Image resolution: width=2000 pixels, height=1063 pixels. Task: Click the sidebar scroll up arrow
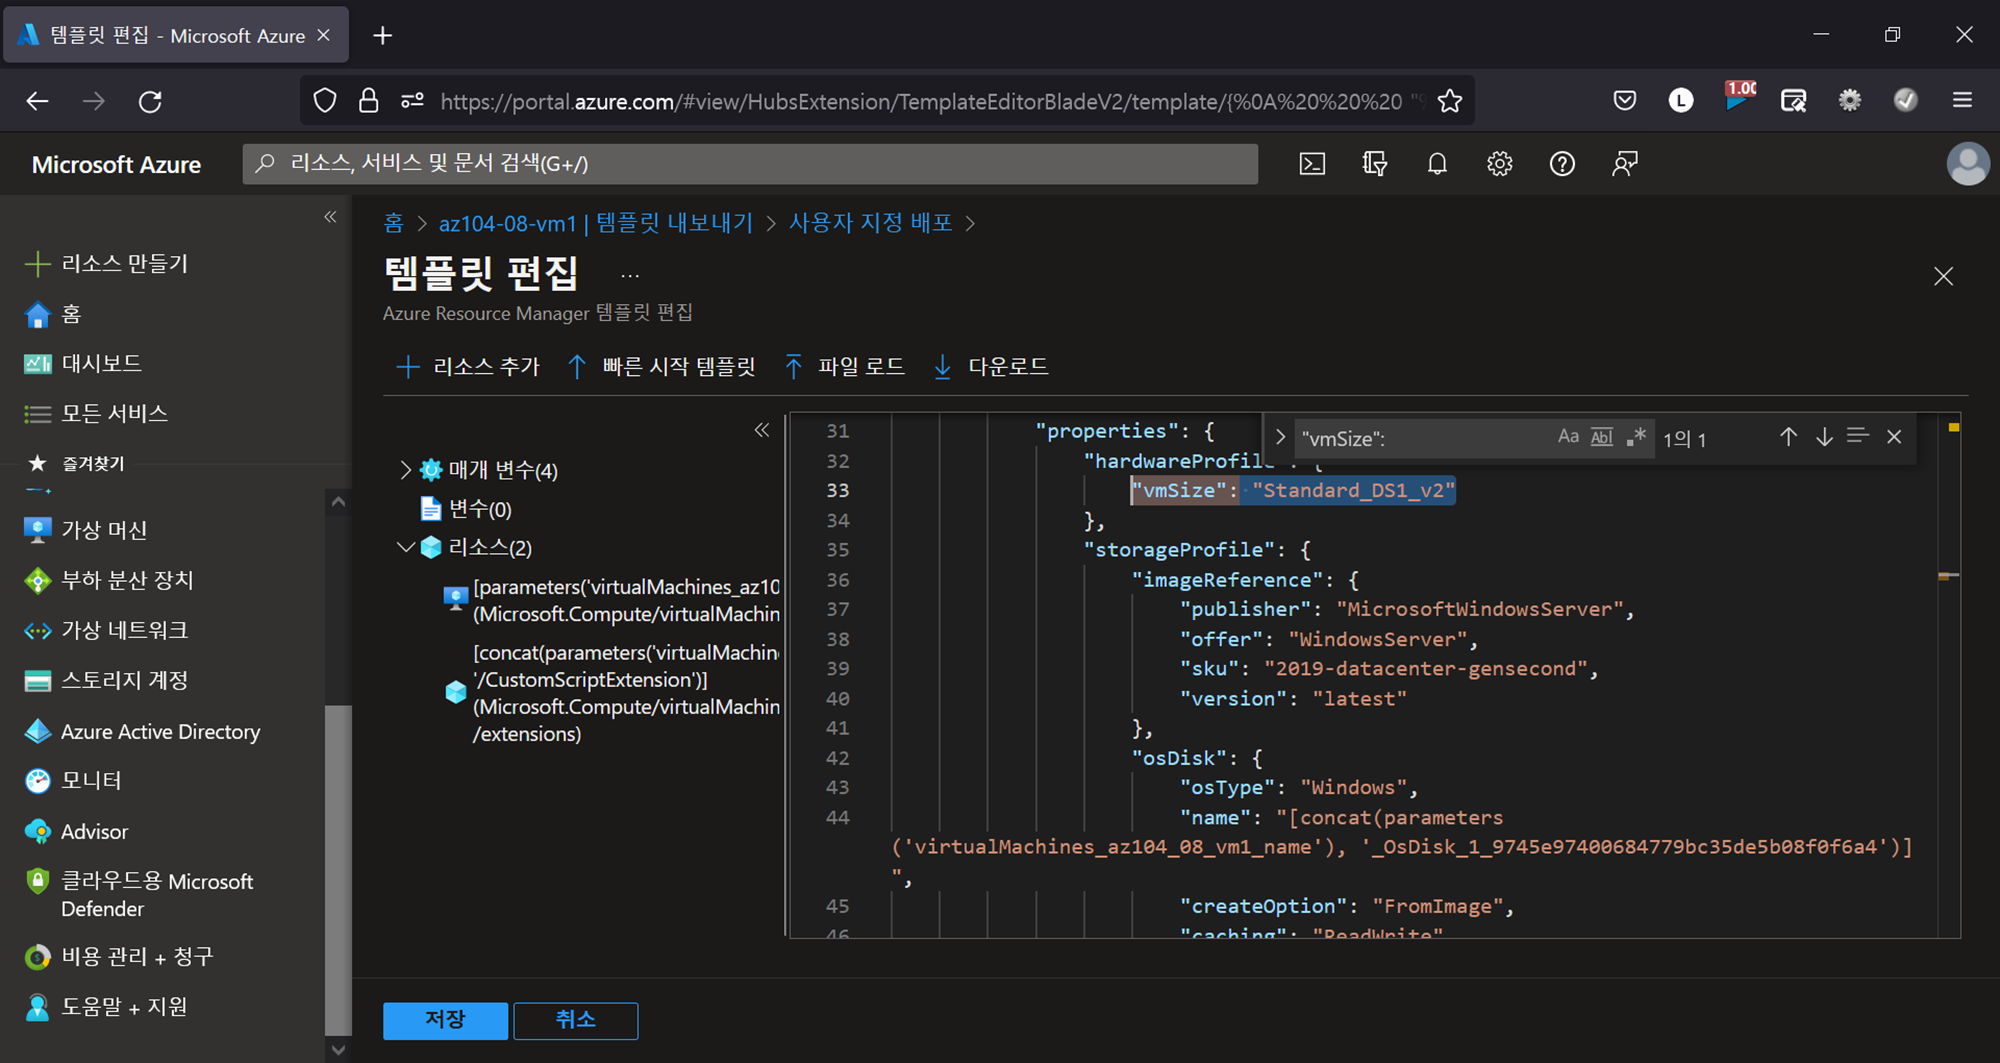point(338,502)
